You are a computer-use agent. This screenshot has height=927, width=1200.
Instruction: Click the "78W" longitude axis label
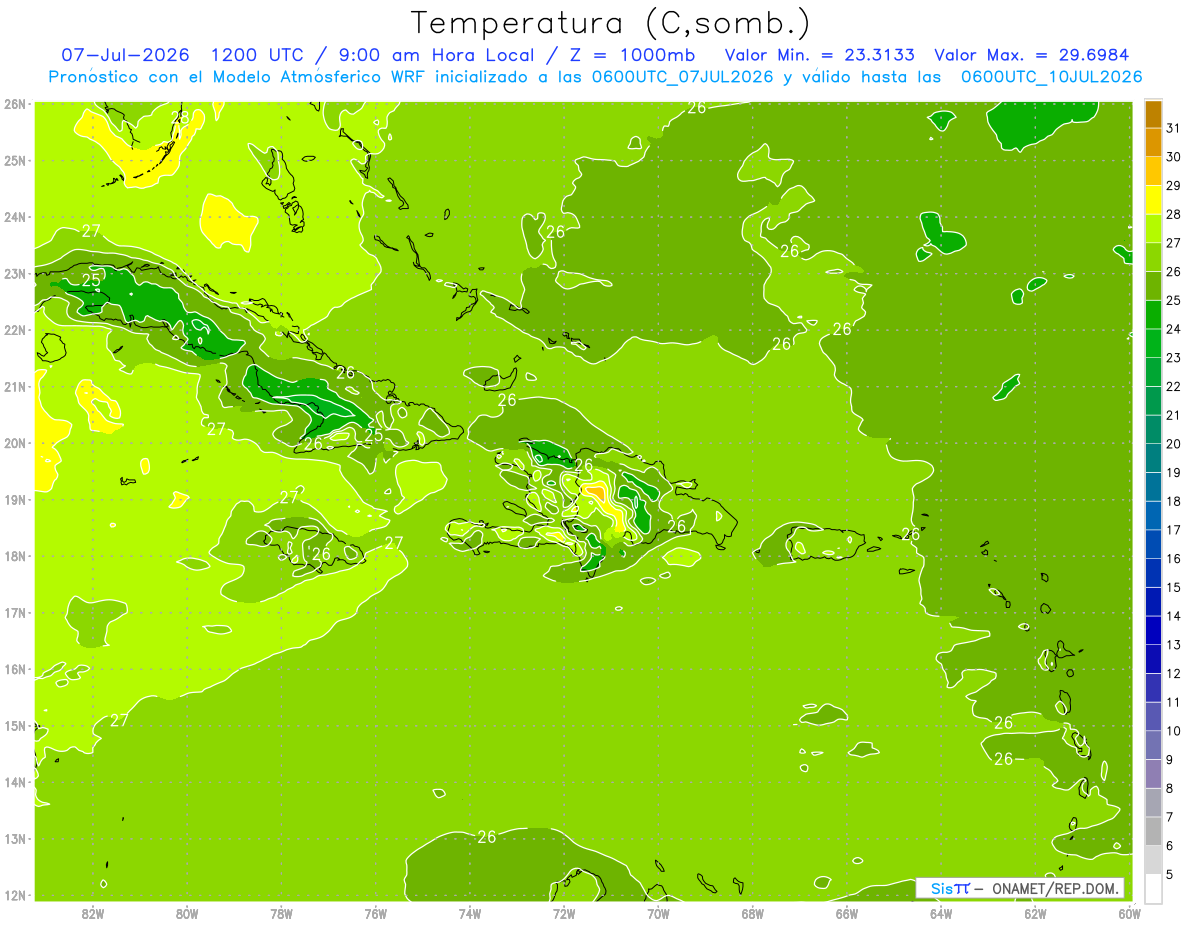coord(281,914)
